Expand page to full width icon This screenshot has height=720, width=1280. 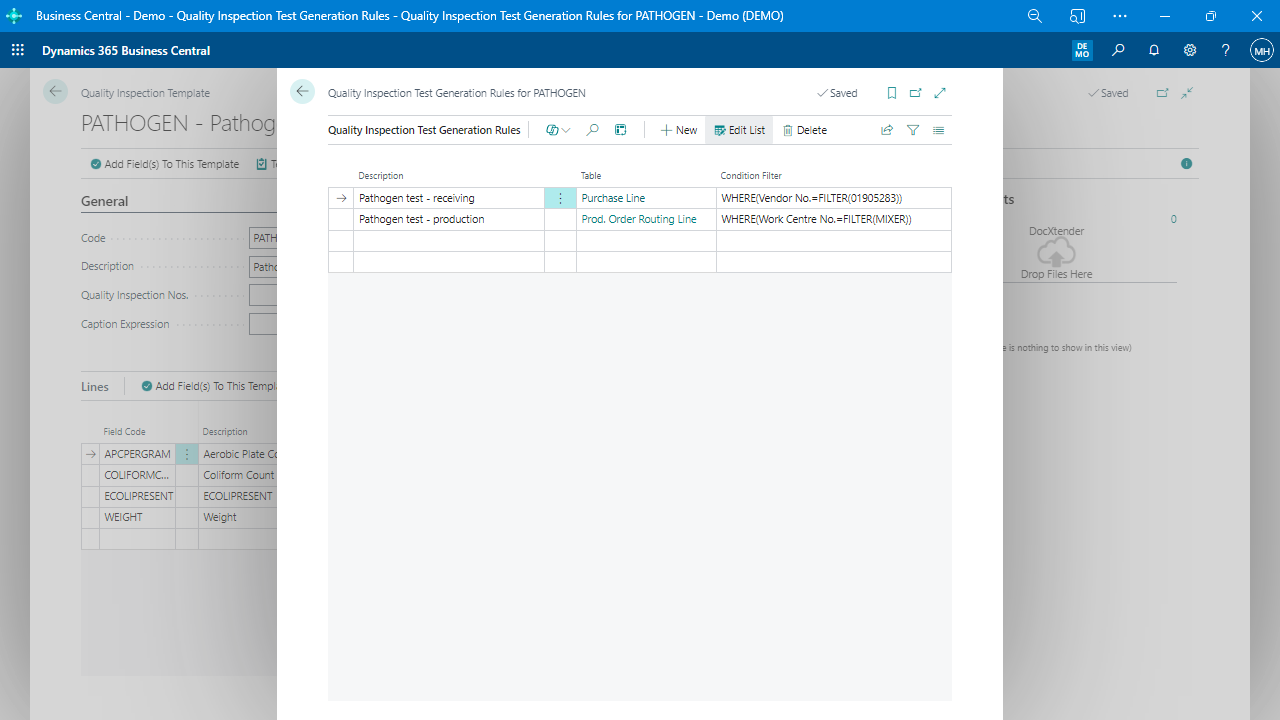940,93
